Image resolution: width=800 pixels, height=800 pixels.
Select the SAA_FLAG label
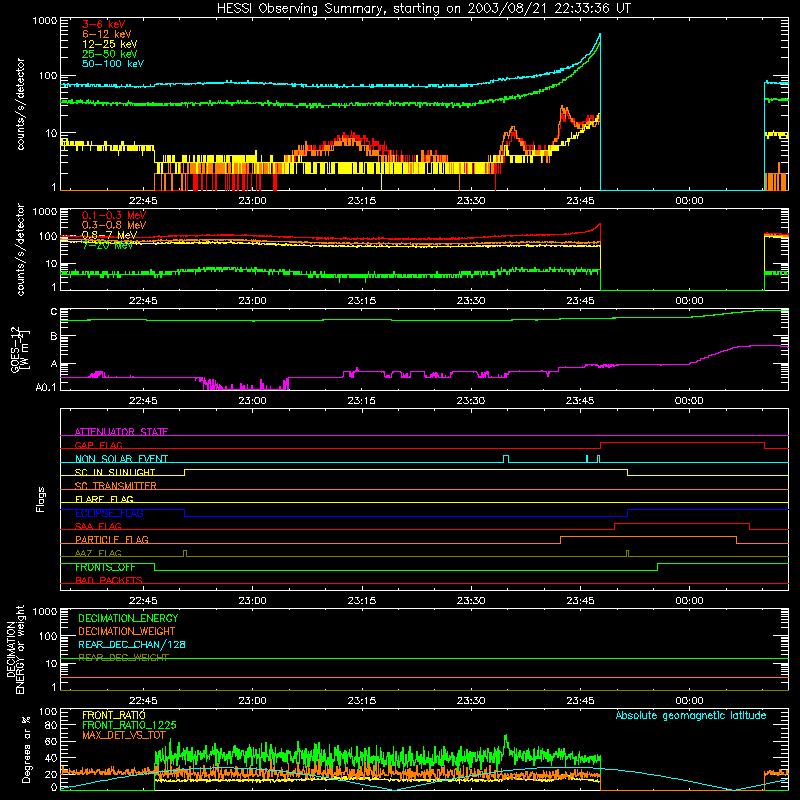pos(98,526)
